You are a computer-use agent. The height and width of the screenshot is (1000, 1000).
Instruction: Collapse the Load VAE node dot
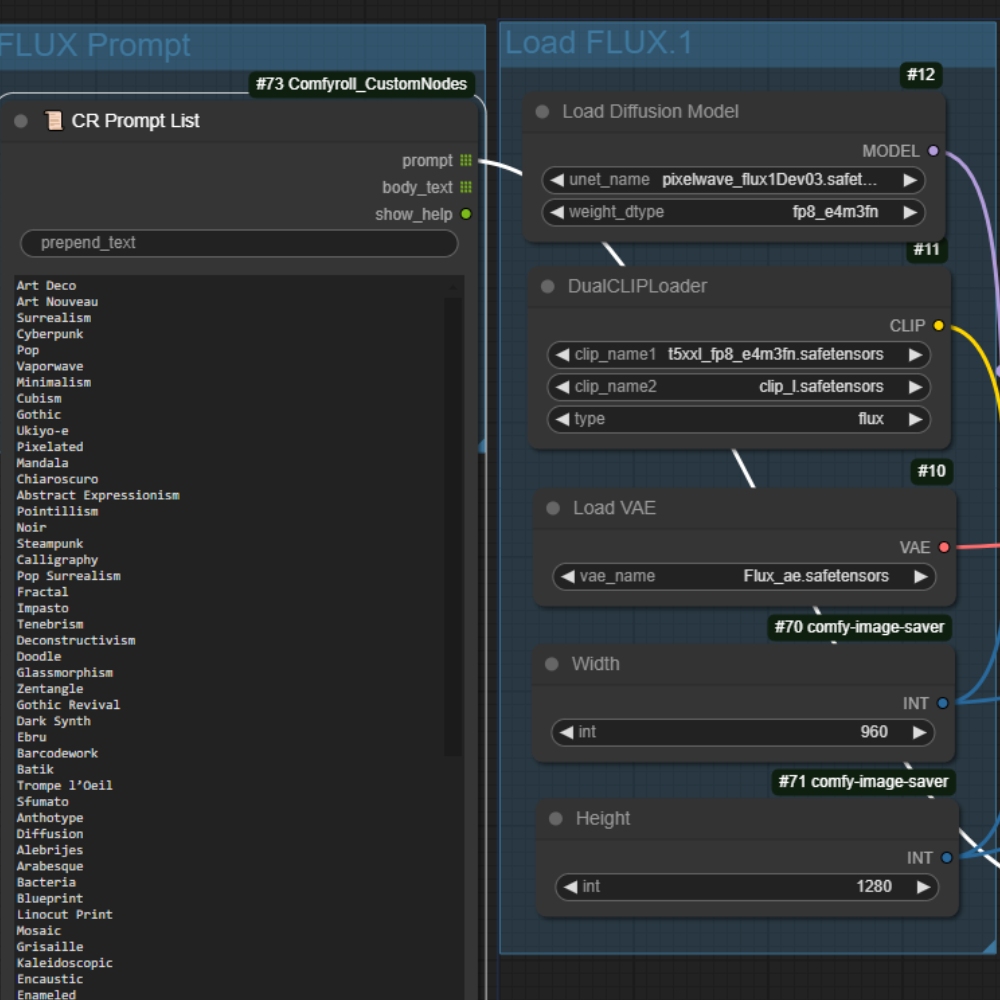click(x=553, y=508)
